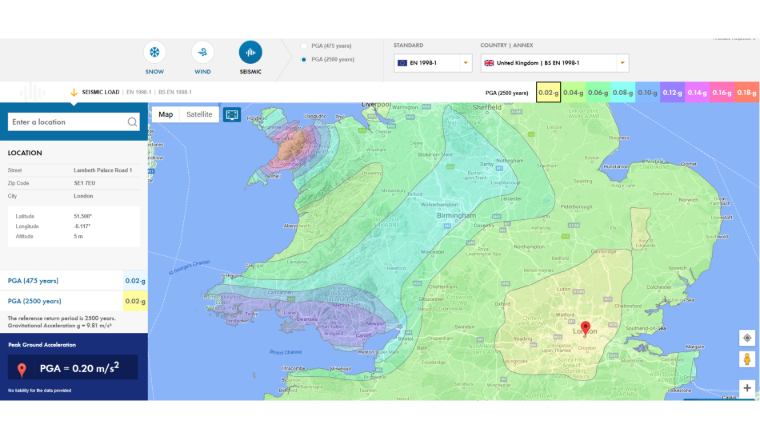Viewport: 760px width, 439px height.
Task: Select PGA (475 years) radio option
Action: click(304, 46)
